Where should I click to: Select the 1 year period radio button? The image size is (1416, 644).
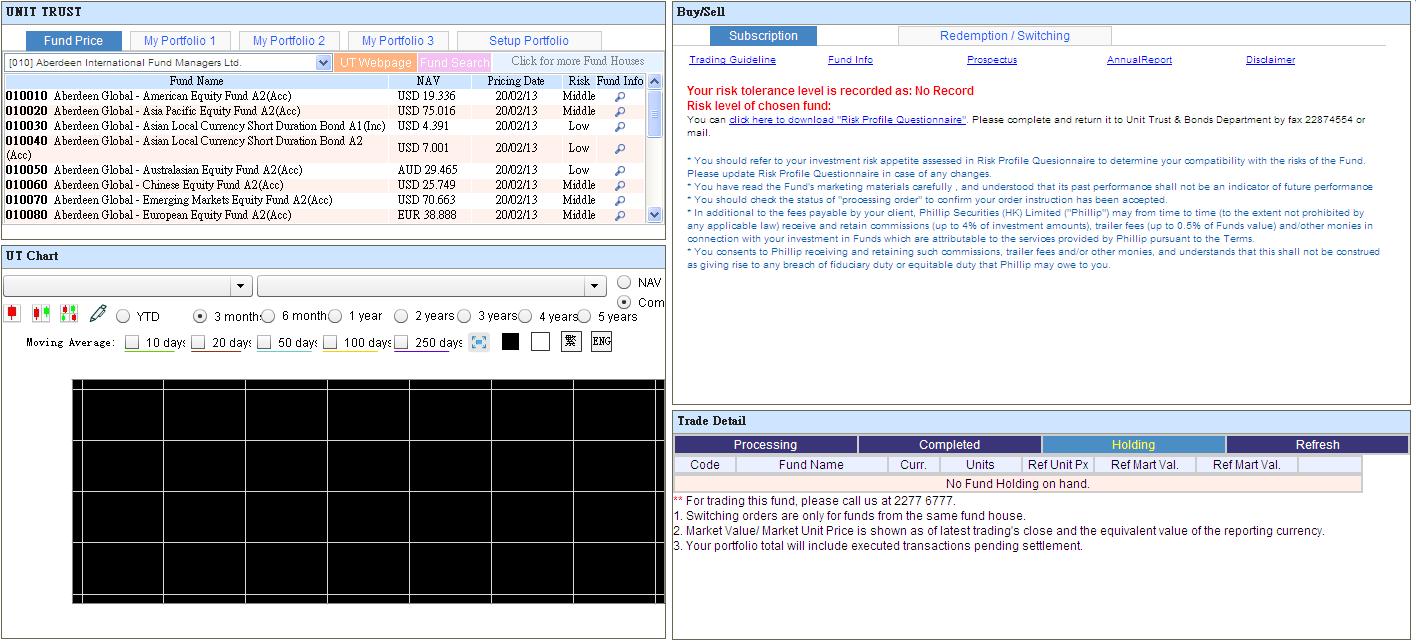335,316
